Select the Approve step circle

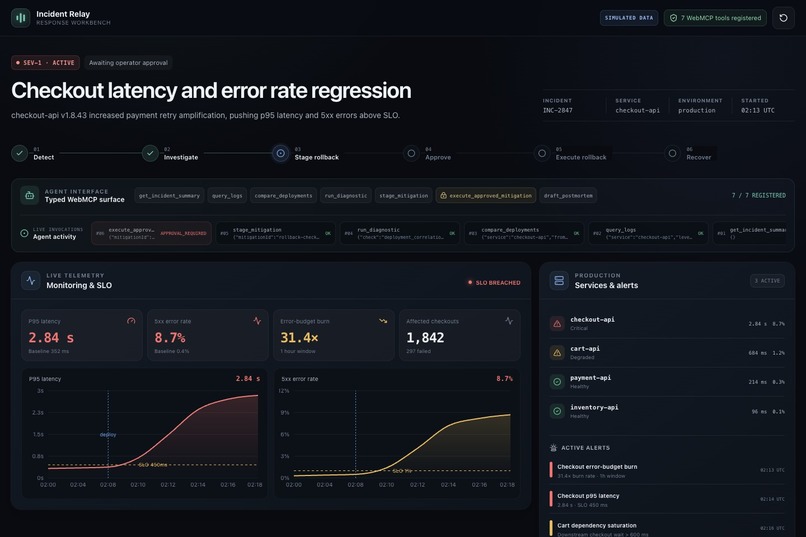tap(411, 153)
